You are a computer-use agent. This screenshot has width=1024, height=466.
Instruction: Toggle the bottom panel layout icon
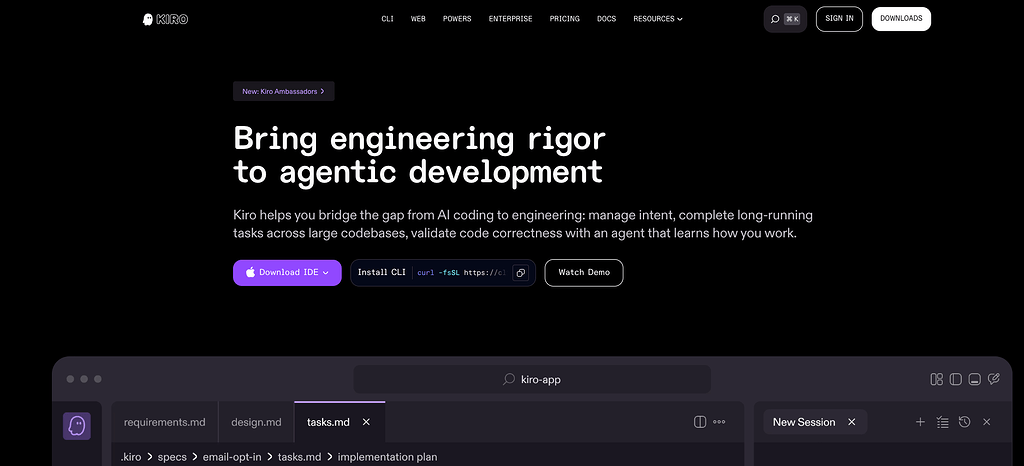(x=974, y=379)
